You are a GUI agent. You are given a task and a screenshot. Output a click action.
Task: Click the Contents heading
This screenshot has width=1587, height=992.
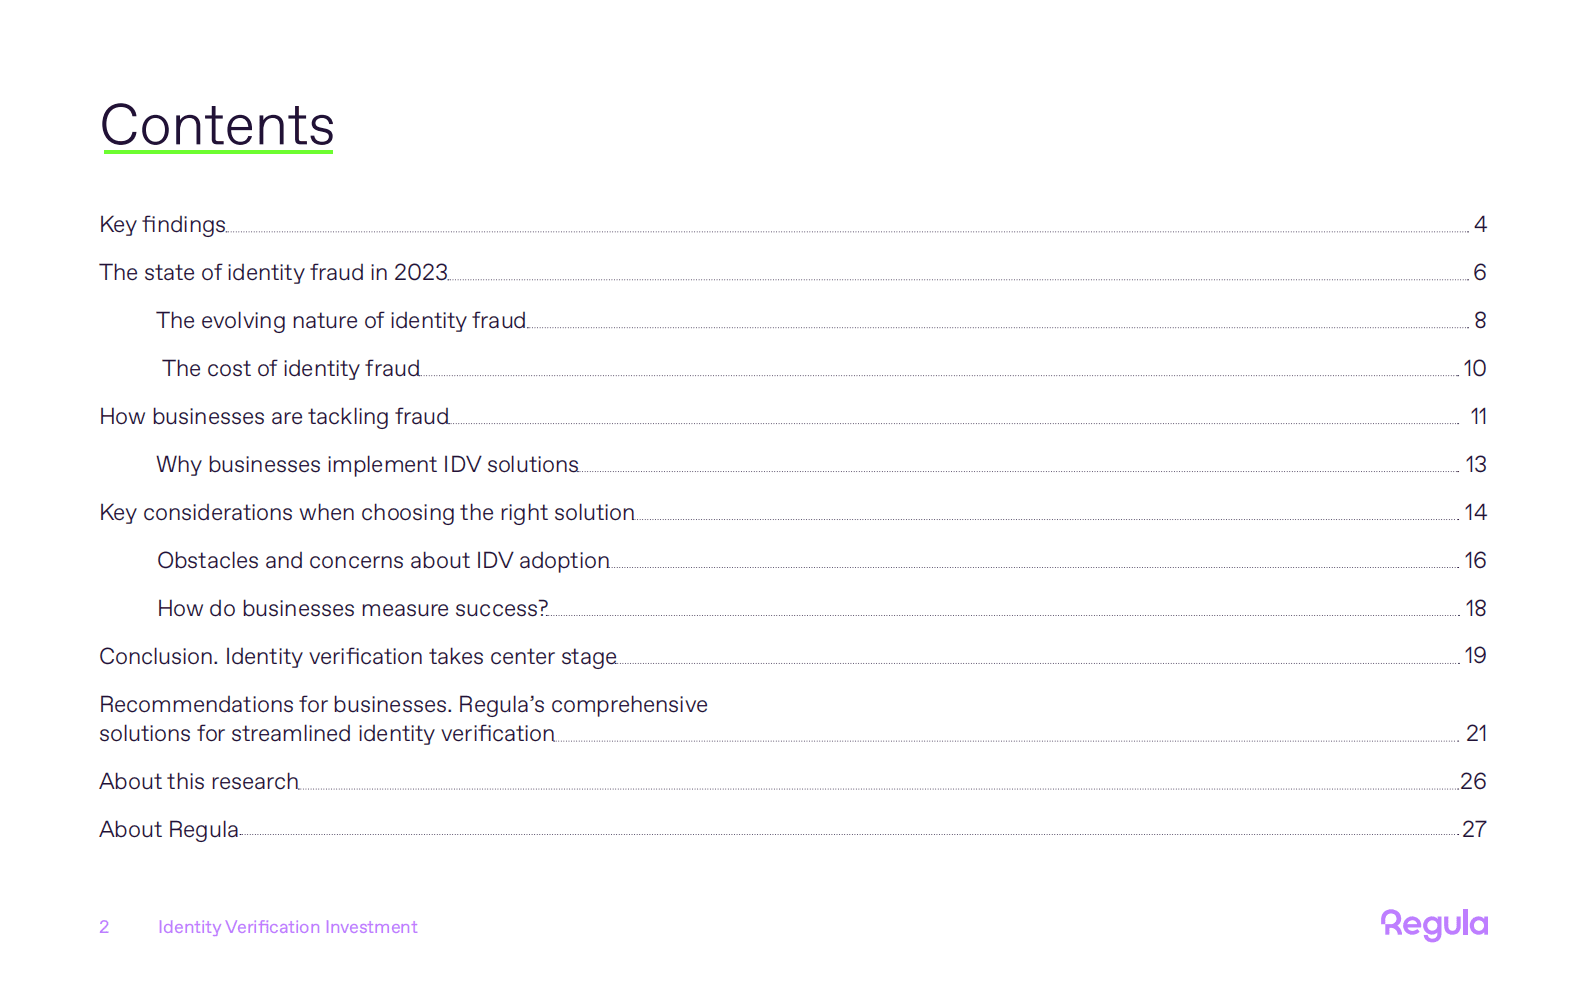pos(217,126)
